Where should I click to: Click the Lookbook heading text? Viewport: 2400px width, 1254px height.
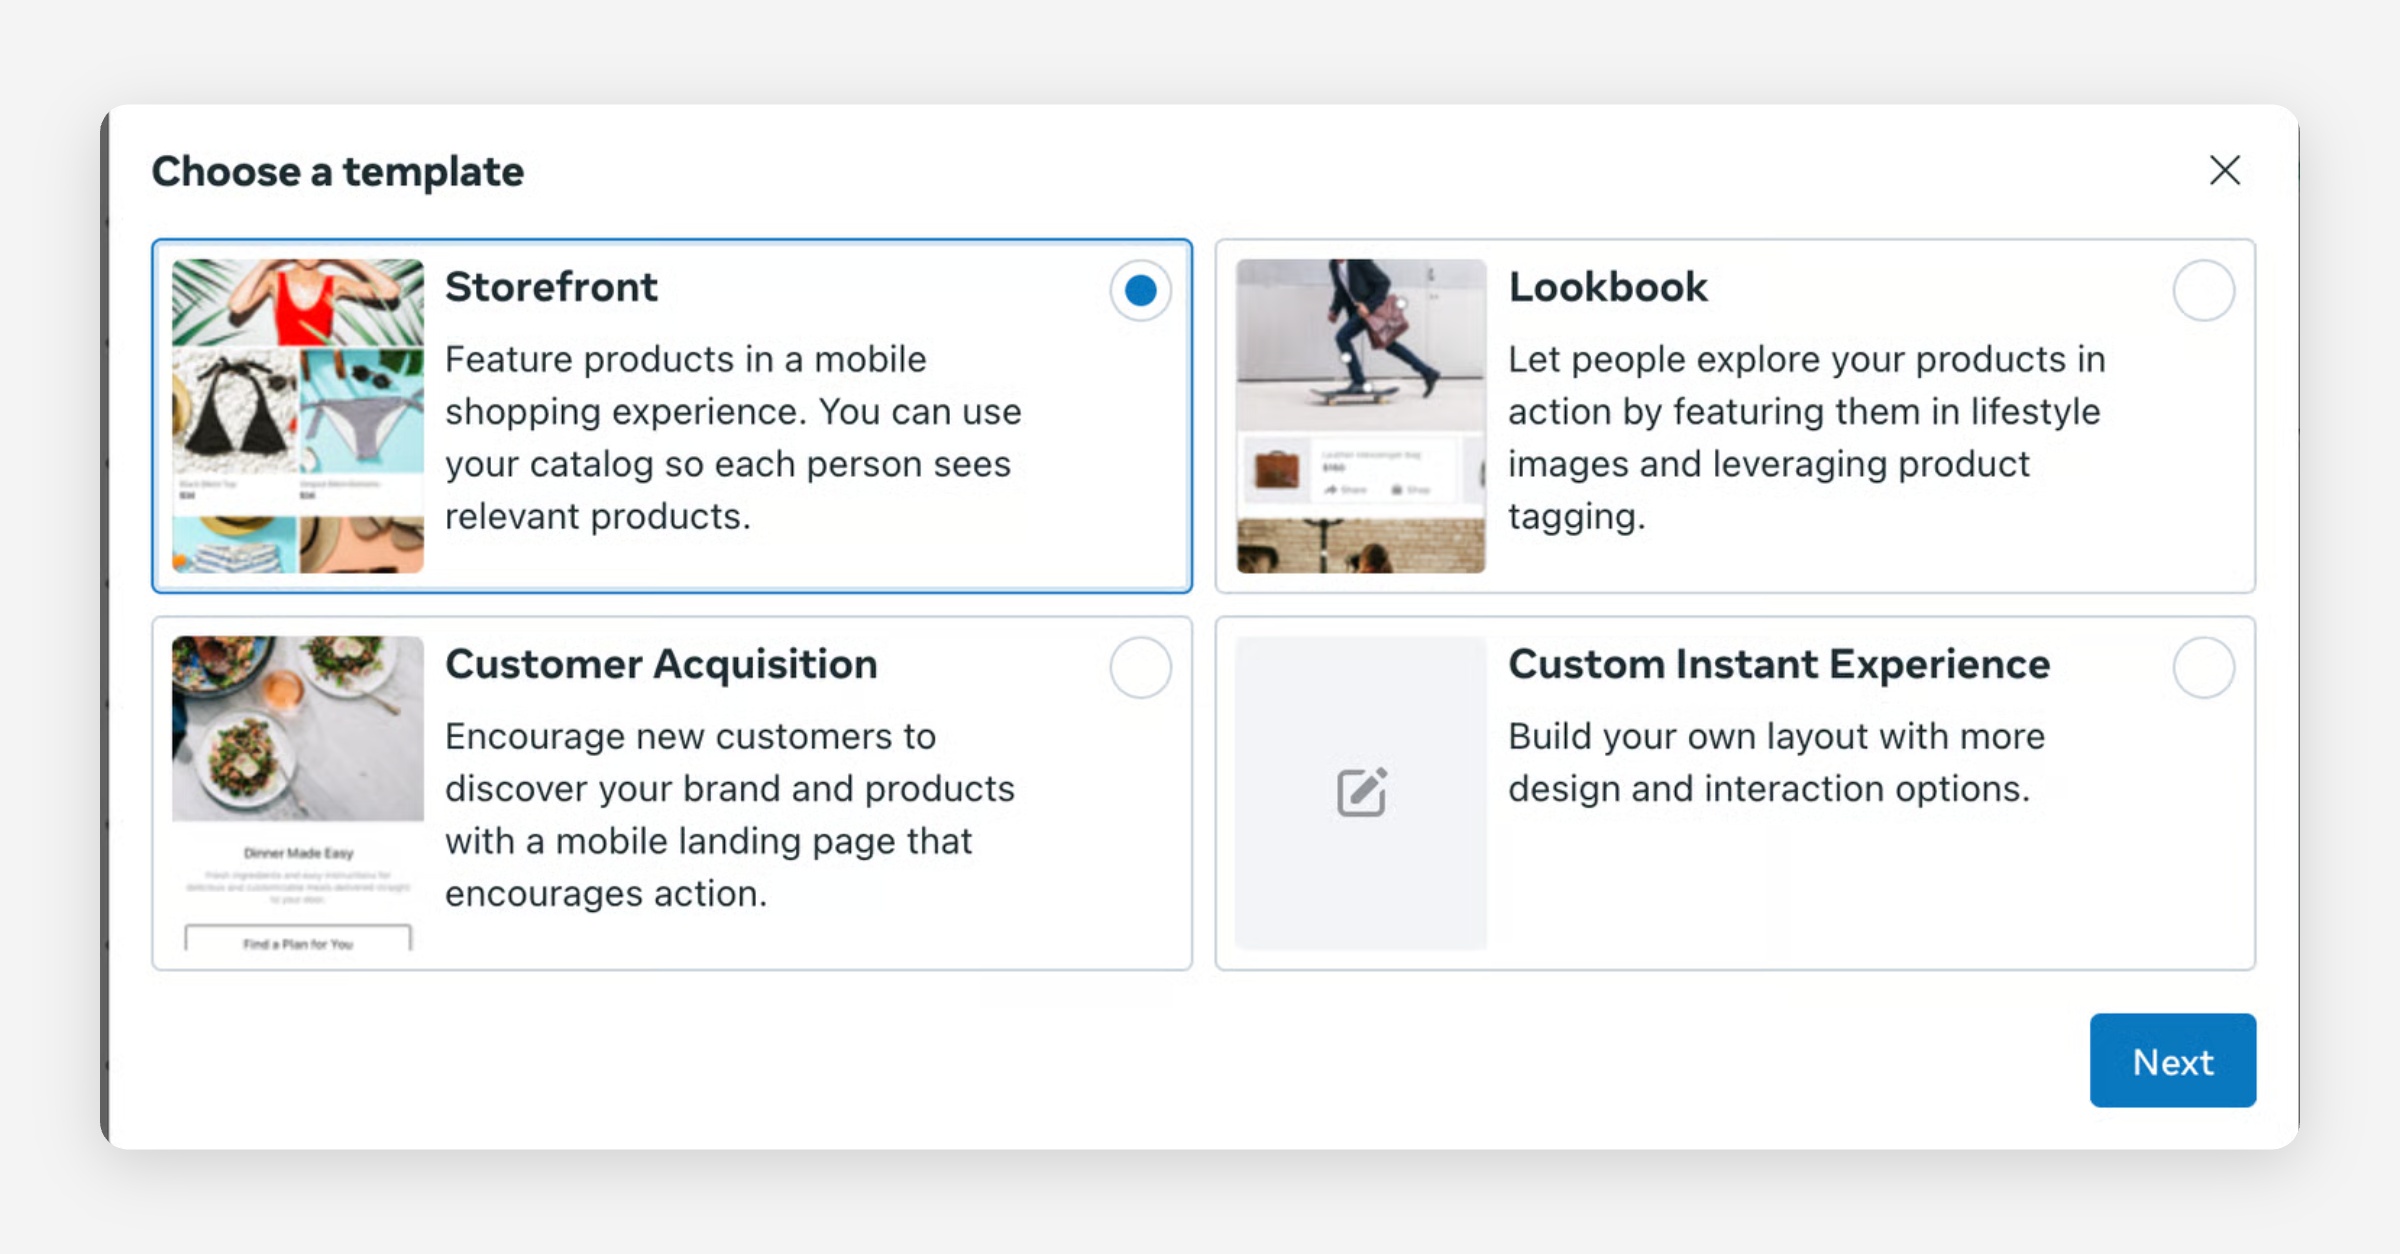pyautogui.click(x=1607, y=287)
